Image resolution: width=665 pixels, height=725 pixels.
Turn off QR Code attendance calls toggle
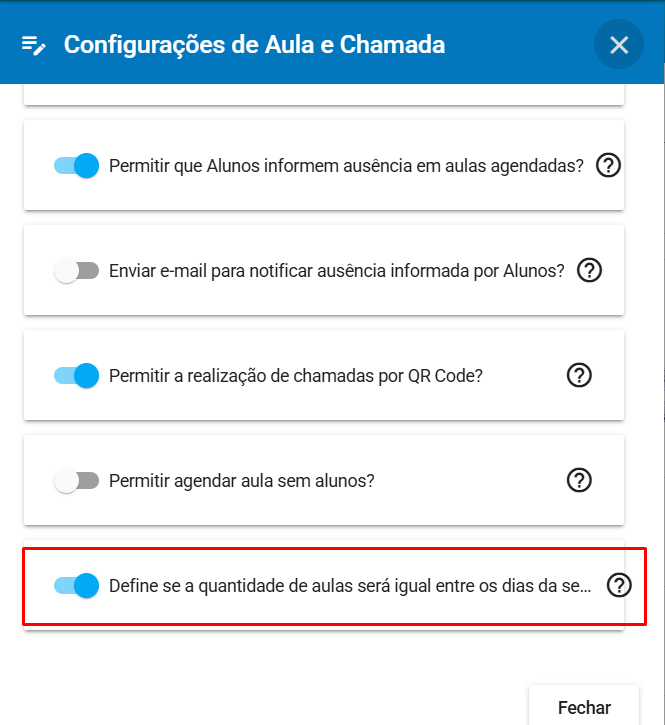(x=76, y=375)
